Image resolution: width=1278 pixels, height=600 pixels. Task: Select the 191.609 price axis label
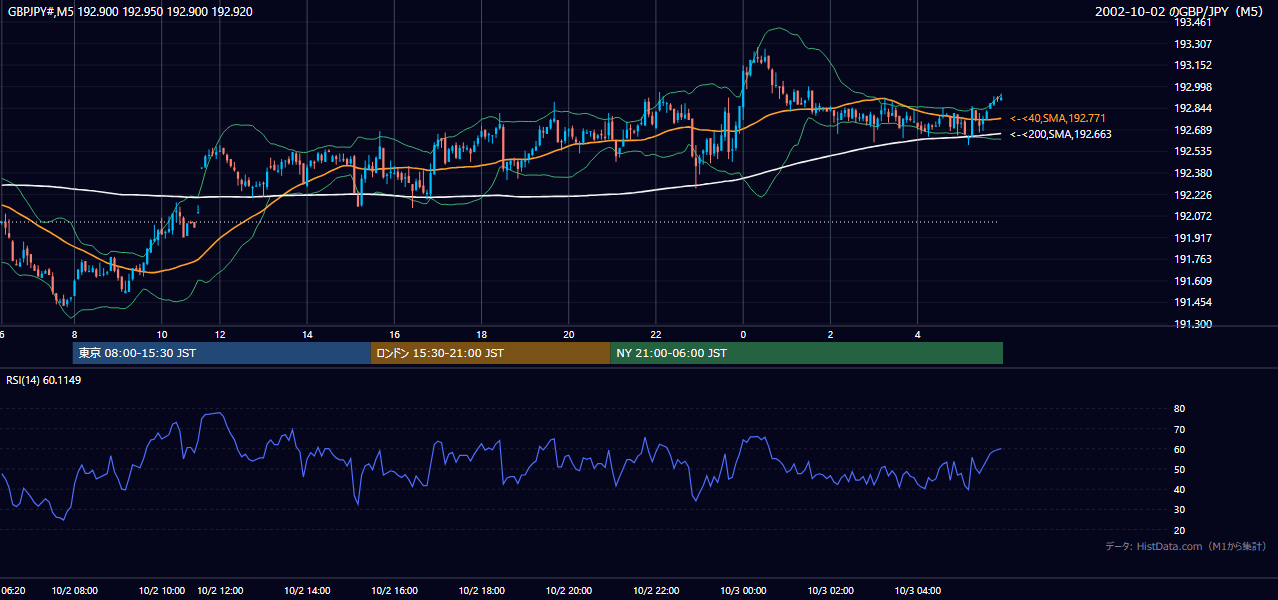1192,281
